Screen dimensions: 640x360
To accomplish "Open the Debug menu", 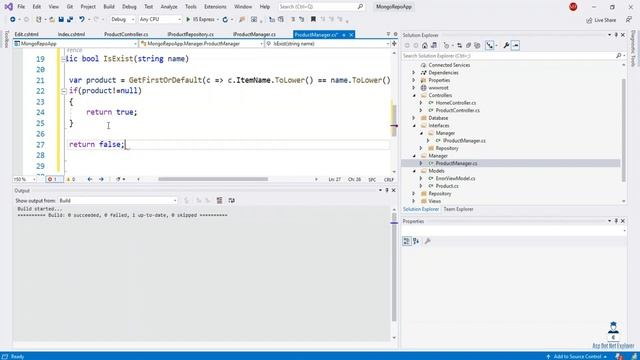I will (129, 7).
